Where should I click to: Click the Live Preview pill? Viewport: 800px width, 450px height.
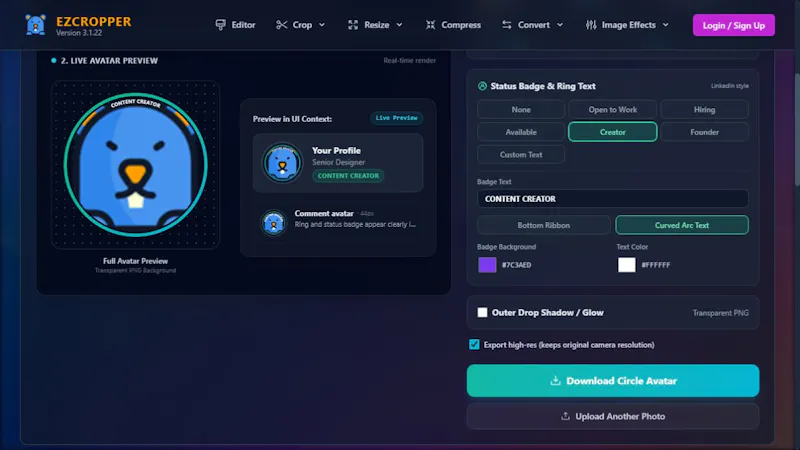coord(396,118)
